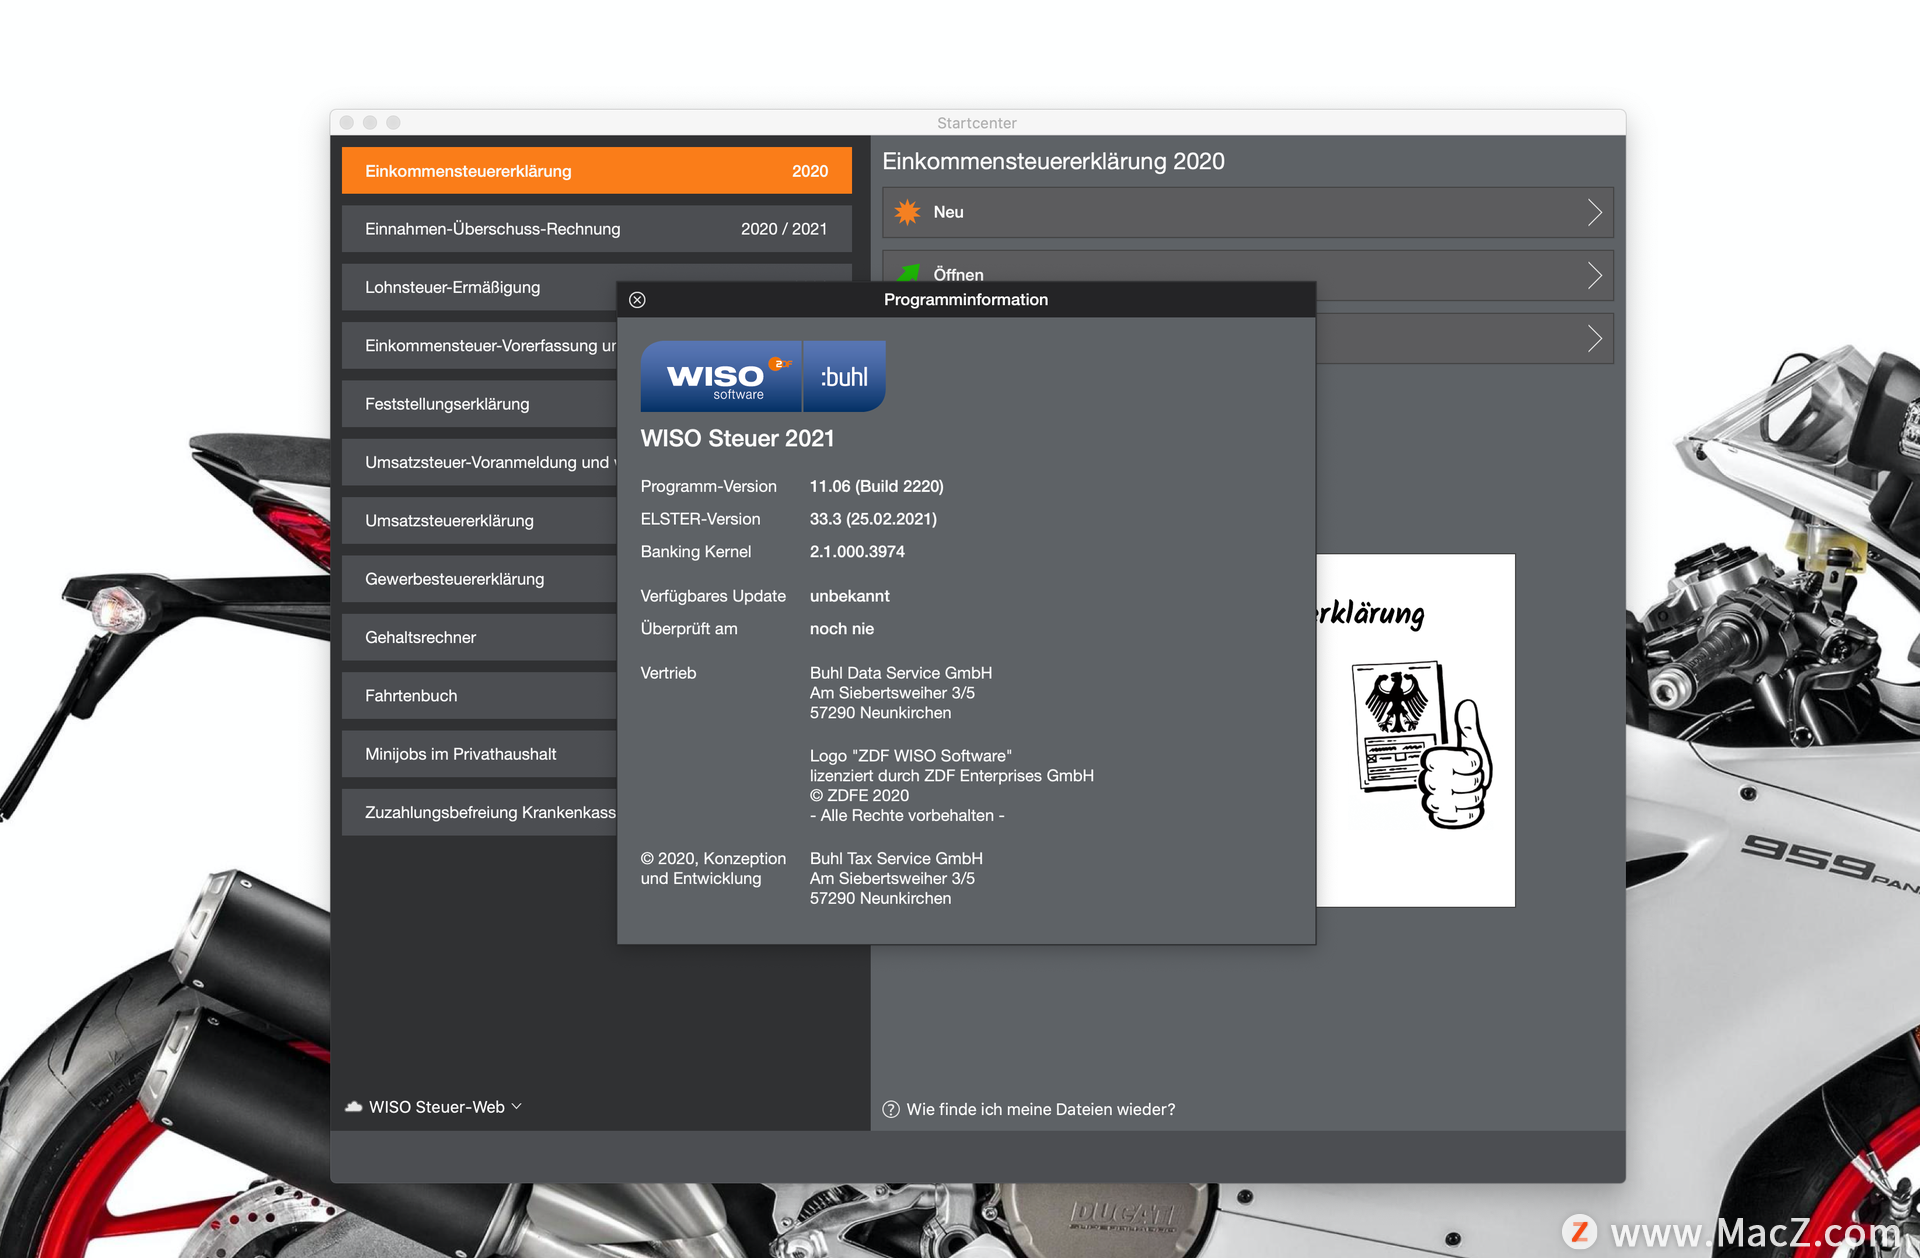Click Buhl Tax Service GmbH text
This screenshot has height=1258, width=1920.
(x=896, y=858)
